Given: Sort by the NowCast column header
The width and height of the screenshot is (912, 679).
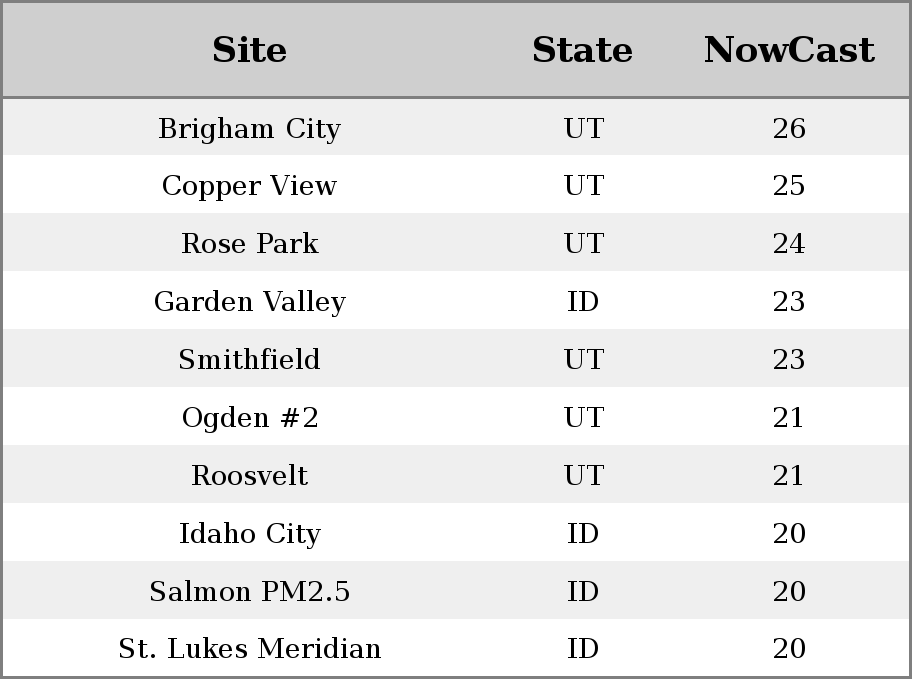Looking at the screenshot, I should point(789,49).
